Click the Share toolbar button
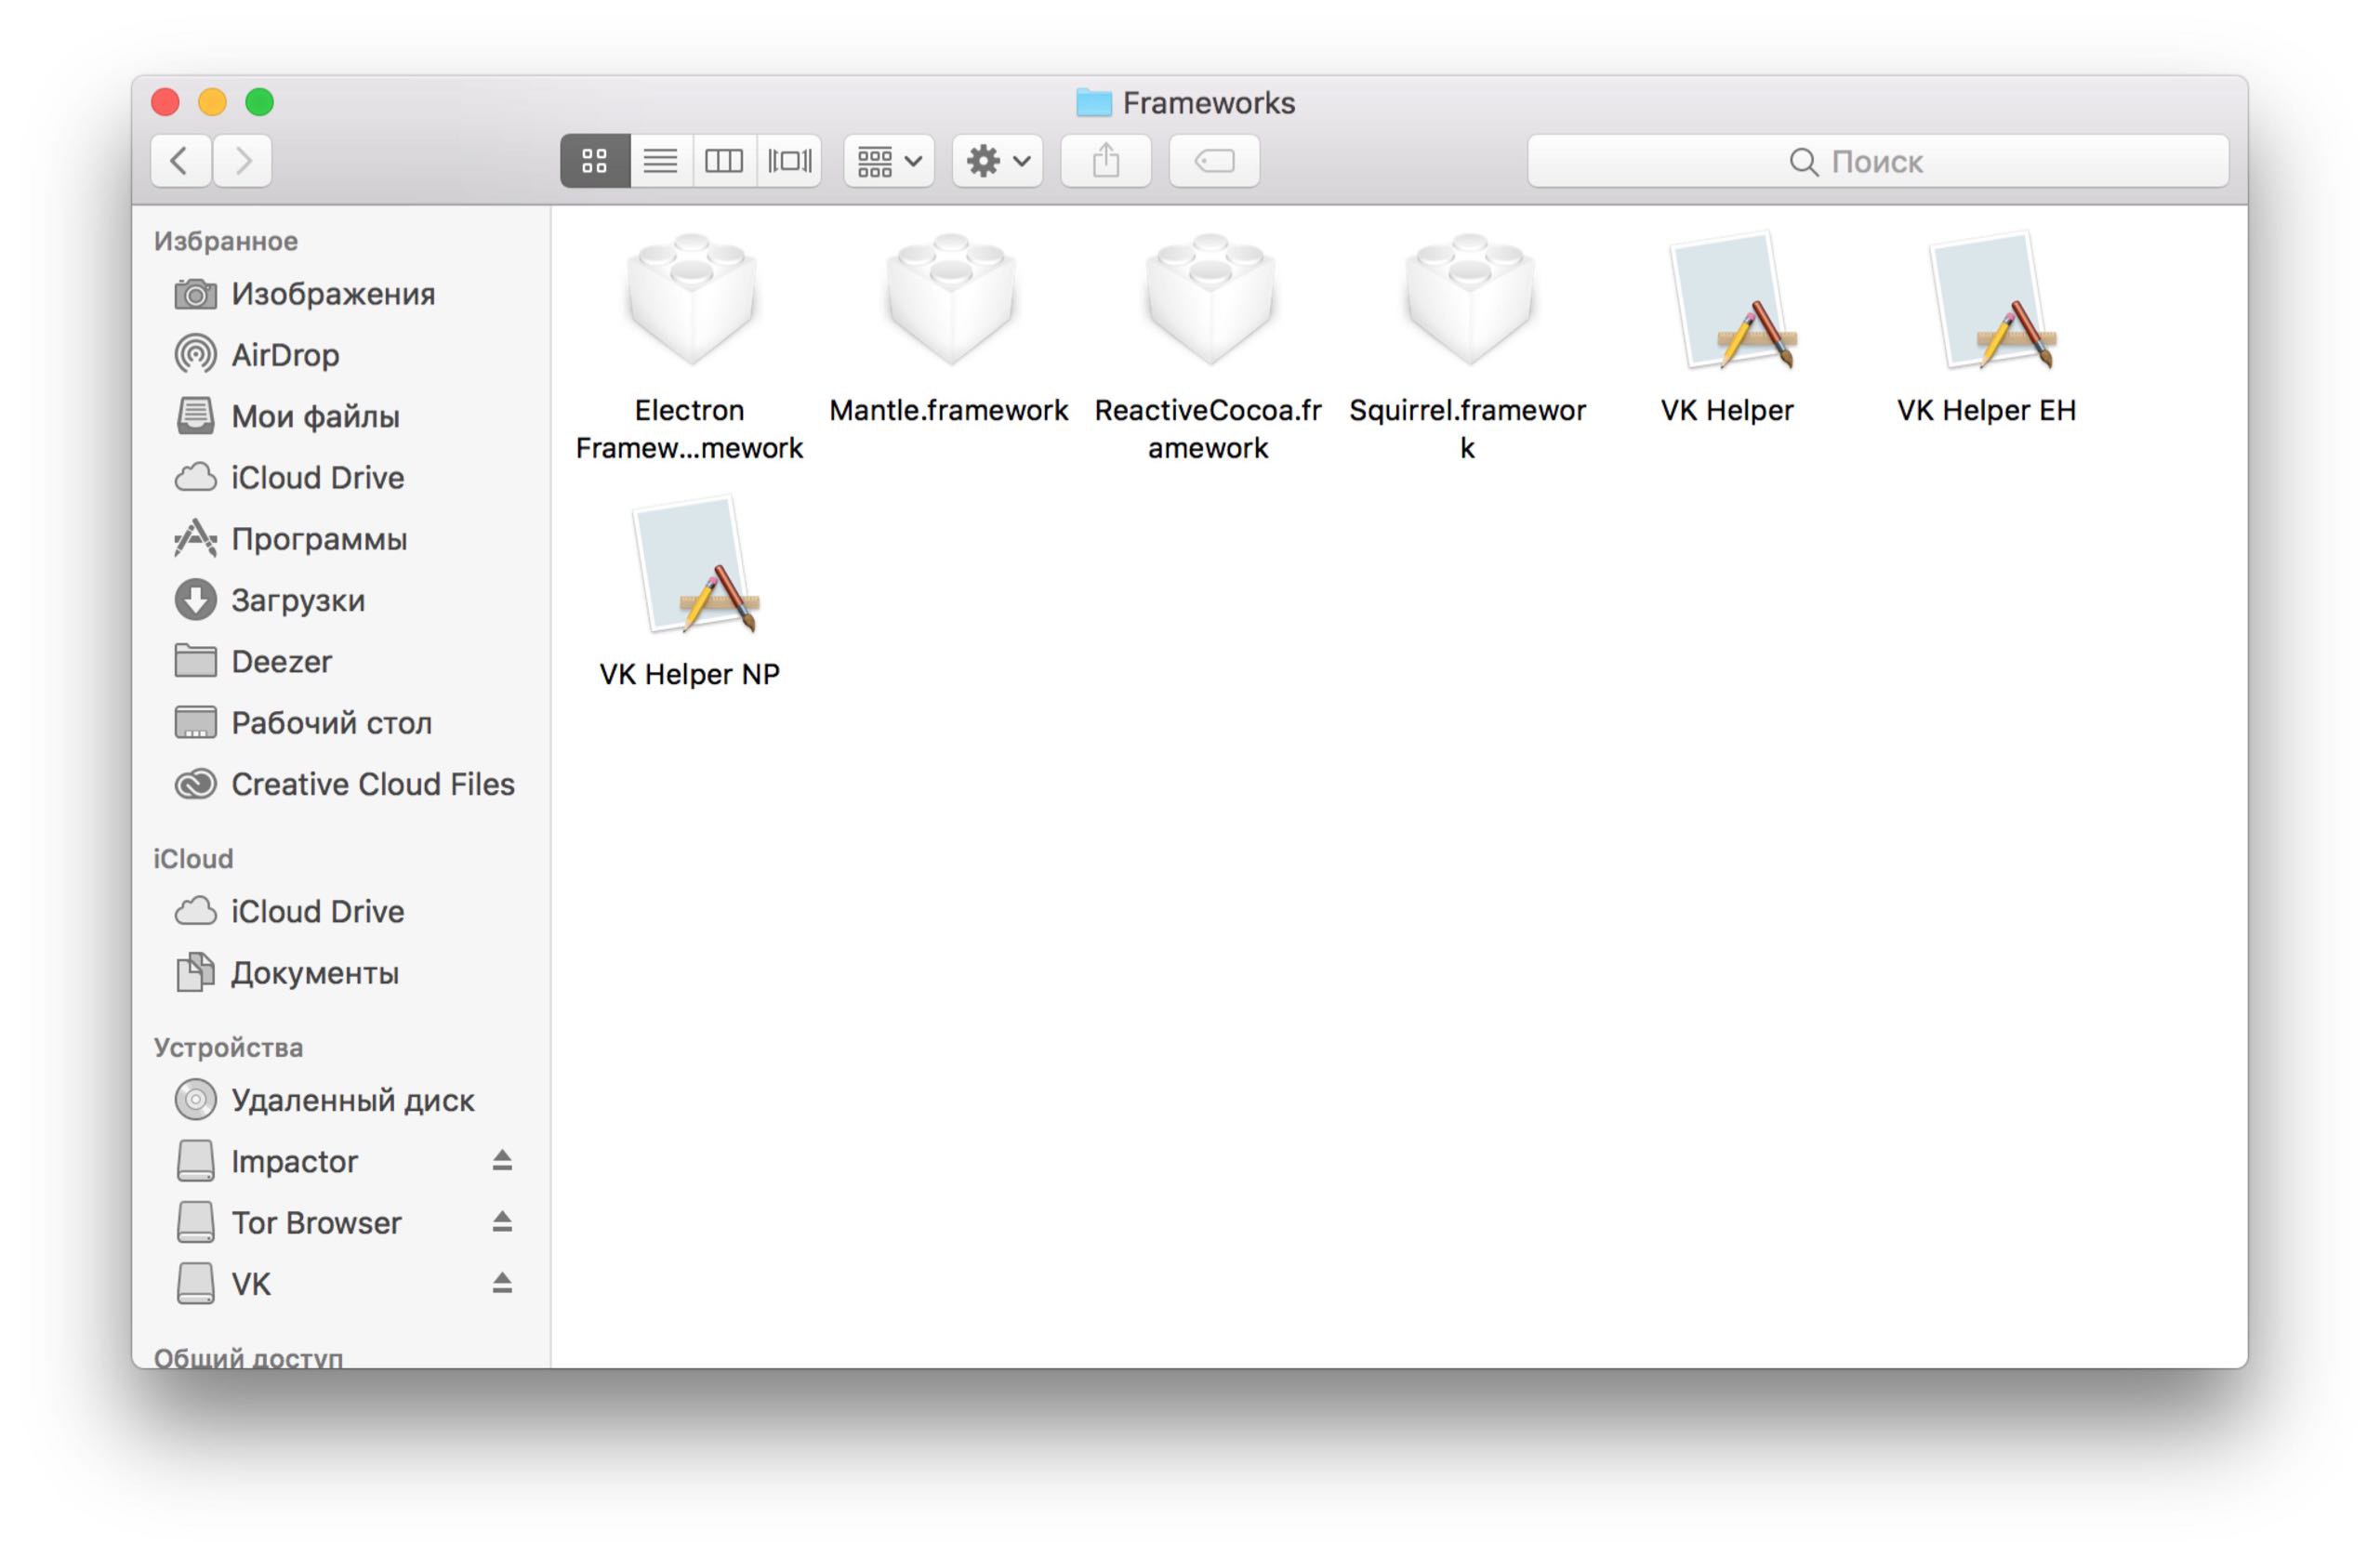The image size is (2380, 1557). click(x=1105, y=161)
